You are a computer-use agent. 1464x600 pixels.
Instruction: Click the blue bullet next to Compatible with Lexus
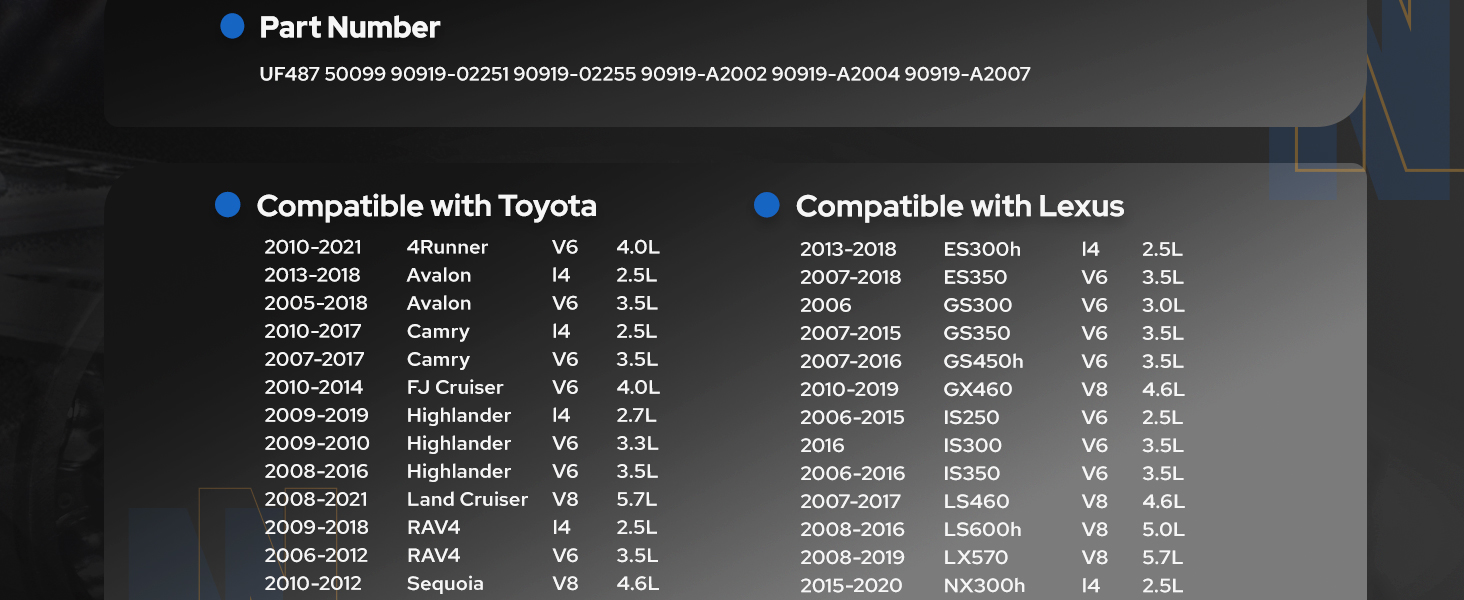[767, 205]
